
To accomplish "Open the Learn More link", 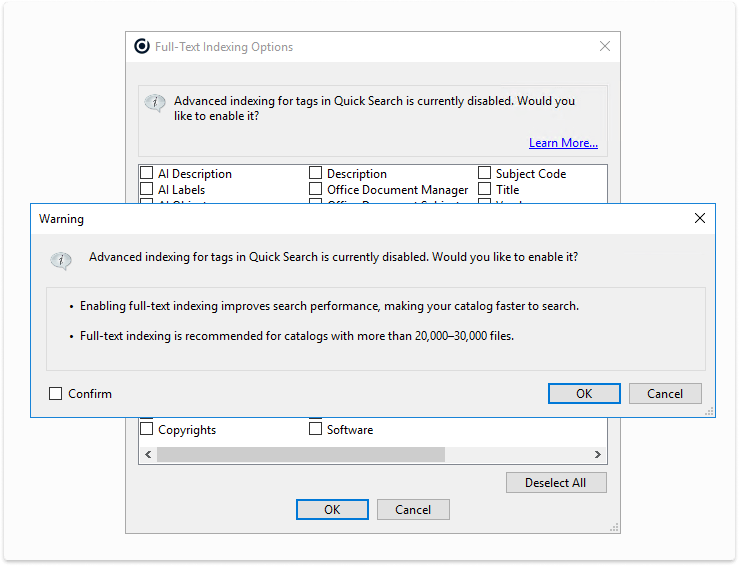I will pos(563,143).
